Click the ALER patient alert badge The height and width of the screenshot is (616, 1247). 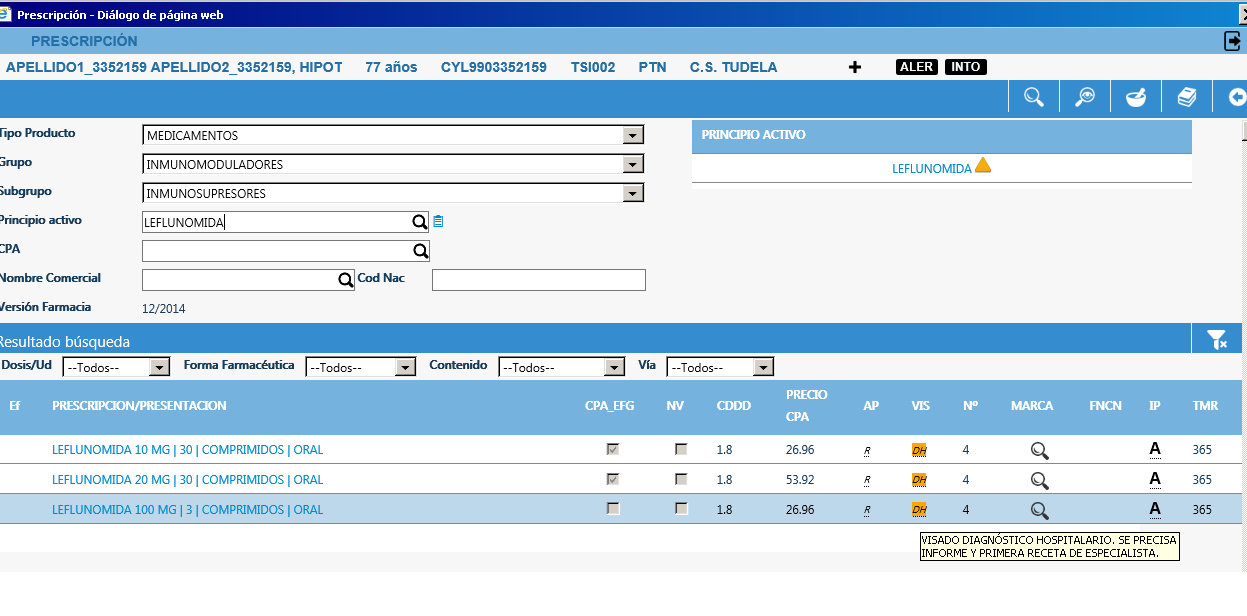tap(916, 67)
